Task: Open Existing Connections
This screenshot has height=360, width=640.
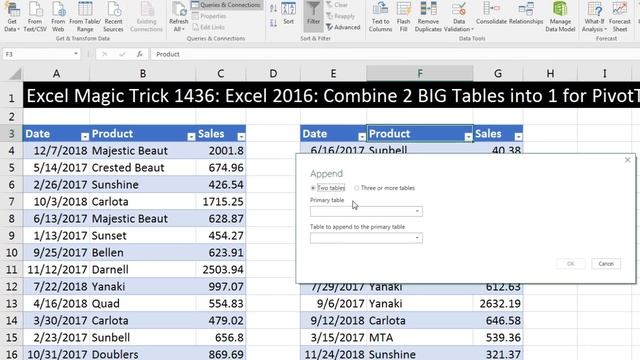Action: point(146,17)
